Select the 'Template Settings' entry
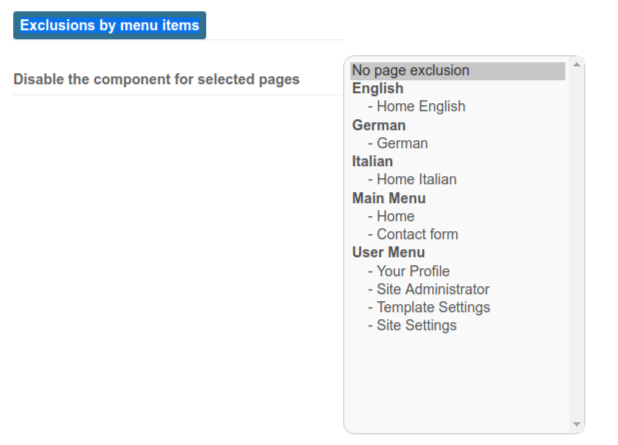This screenshot has height=445, width=618. pos(457,307)
